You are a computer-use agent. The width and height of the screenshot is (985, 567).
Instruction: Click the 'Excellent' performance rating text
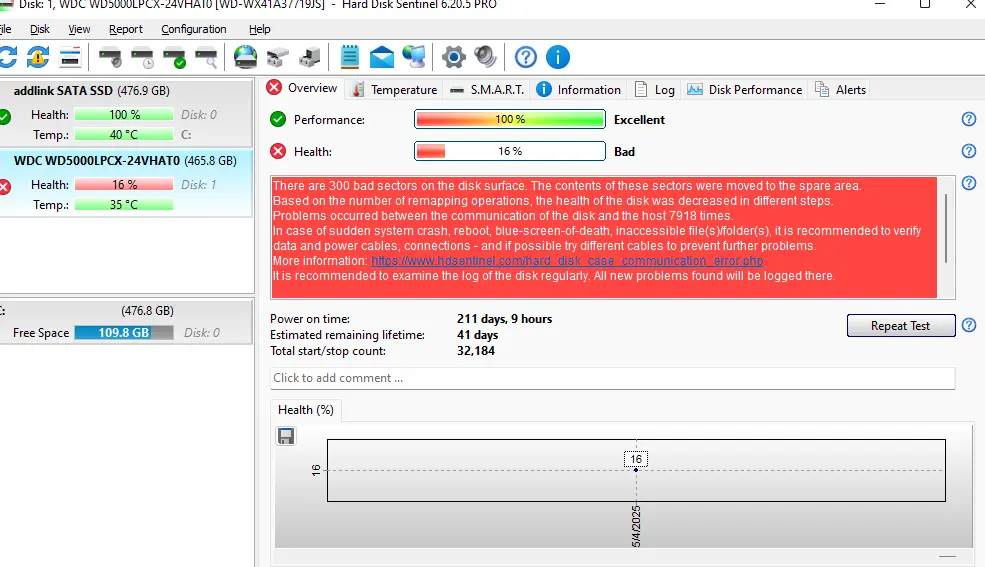click(639, 120)
